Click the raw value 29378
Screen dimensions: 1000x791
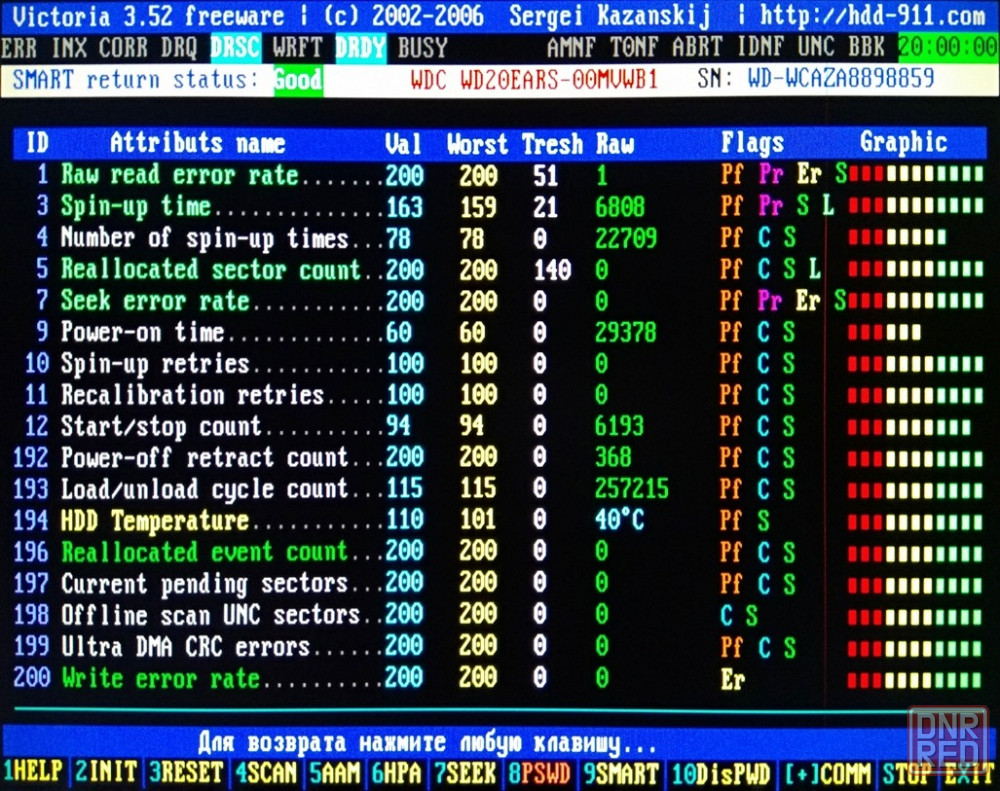626,332
